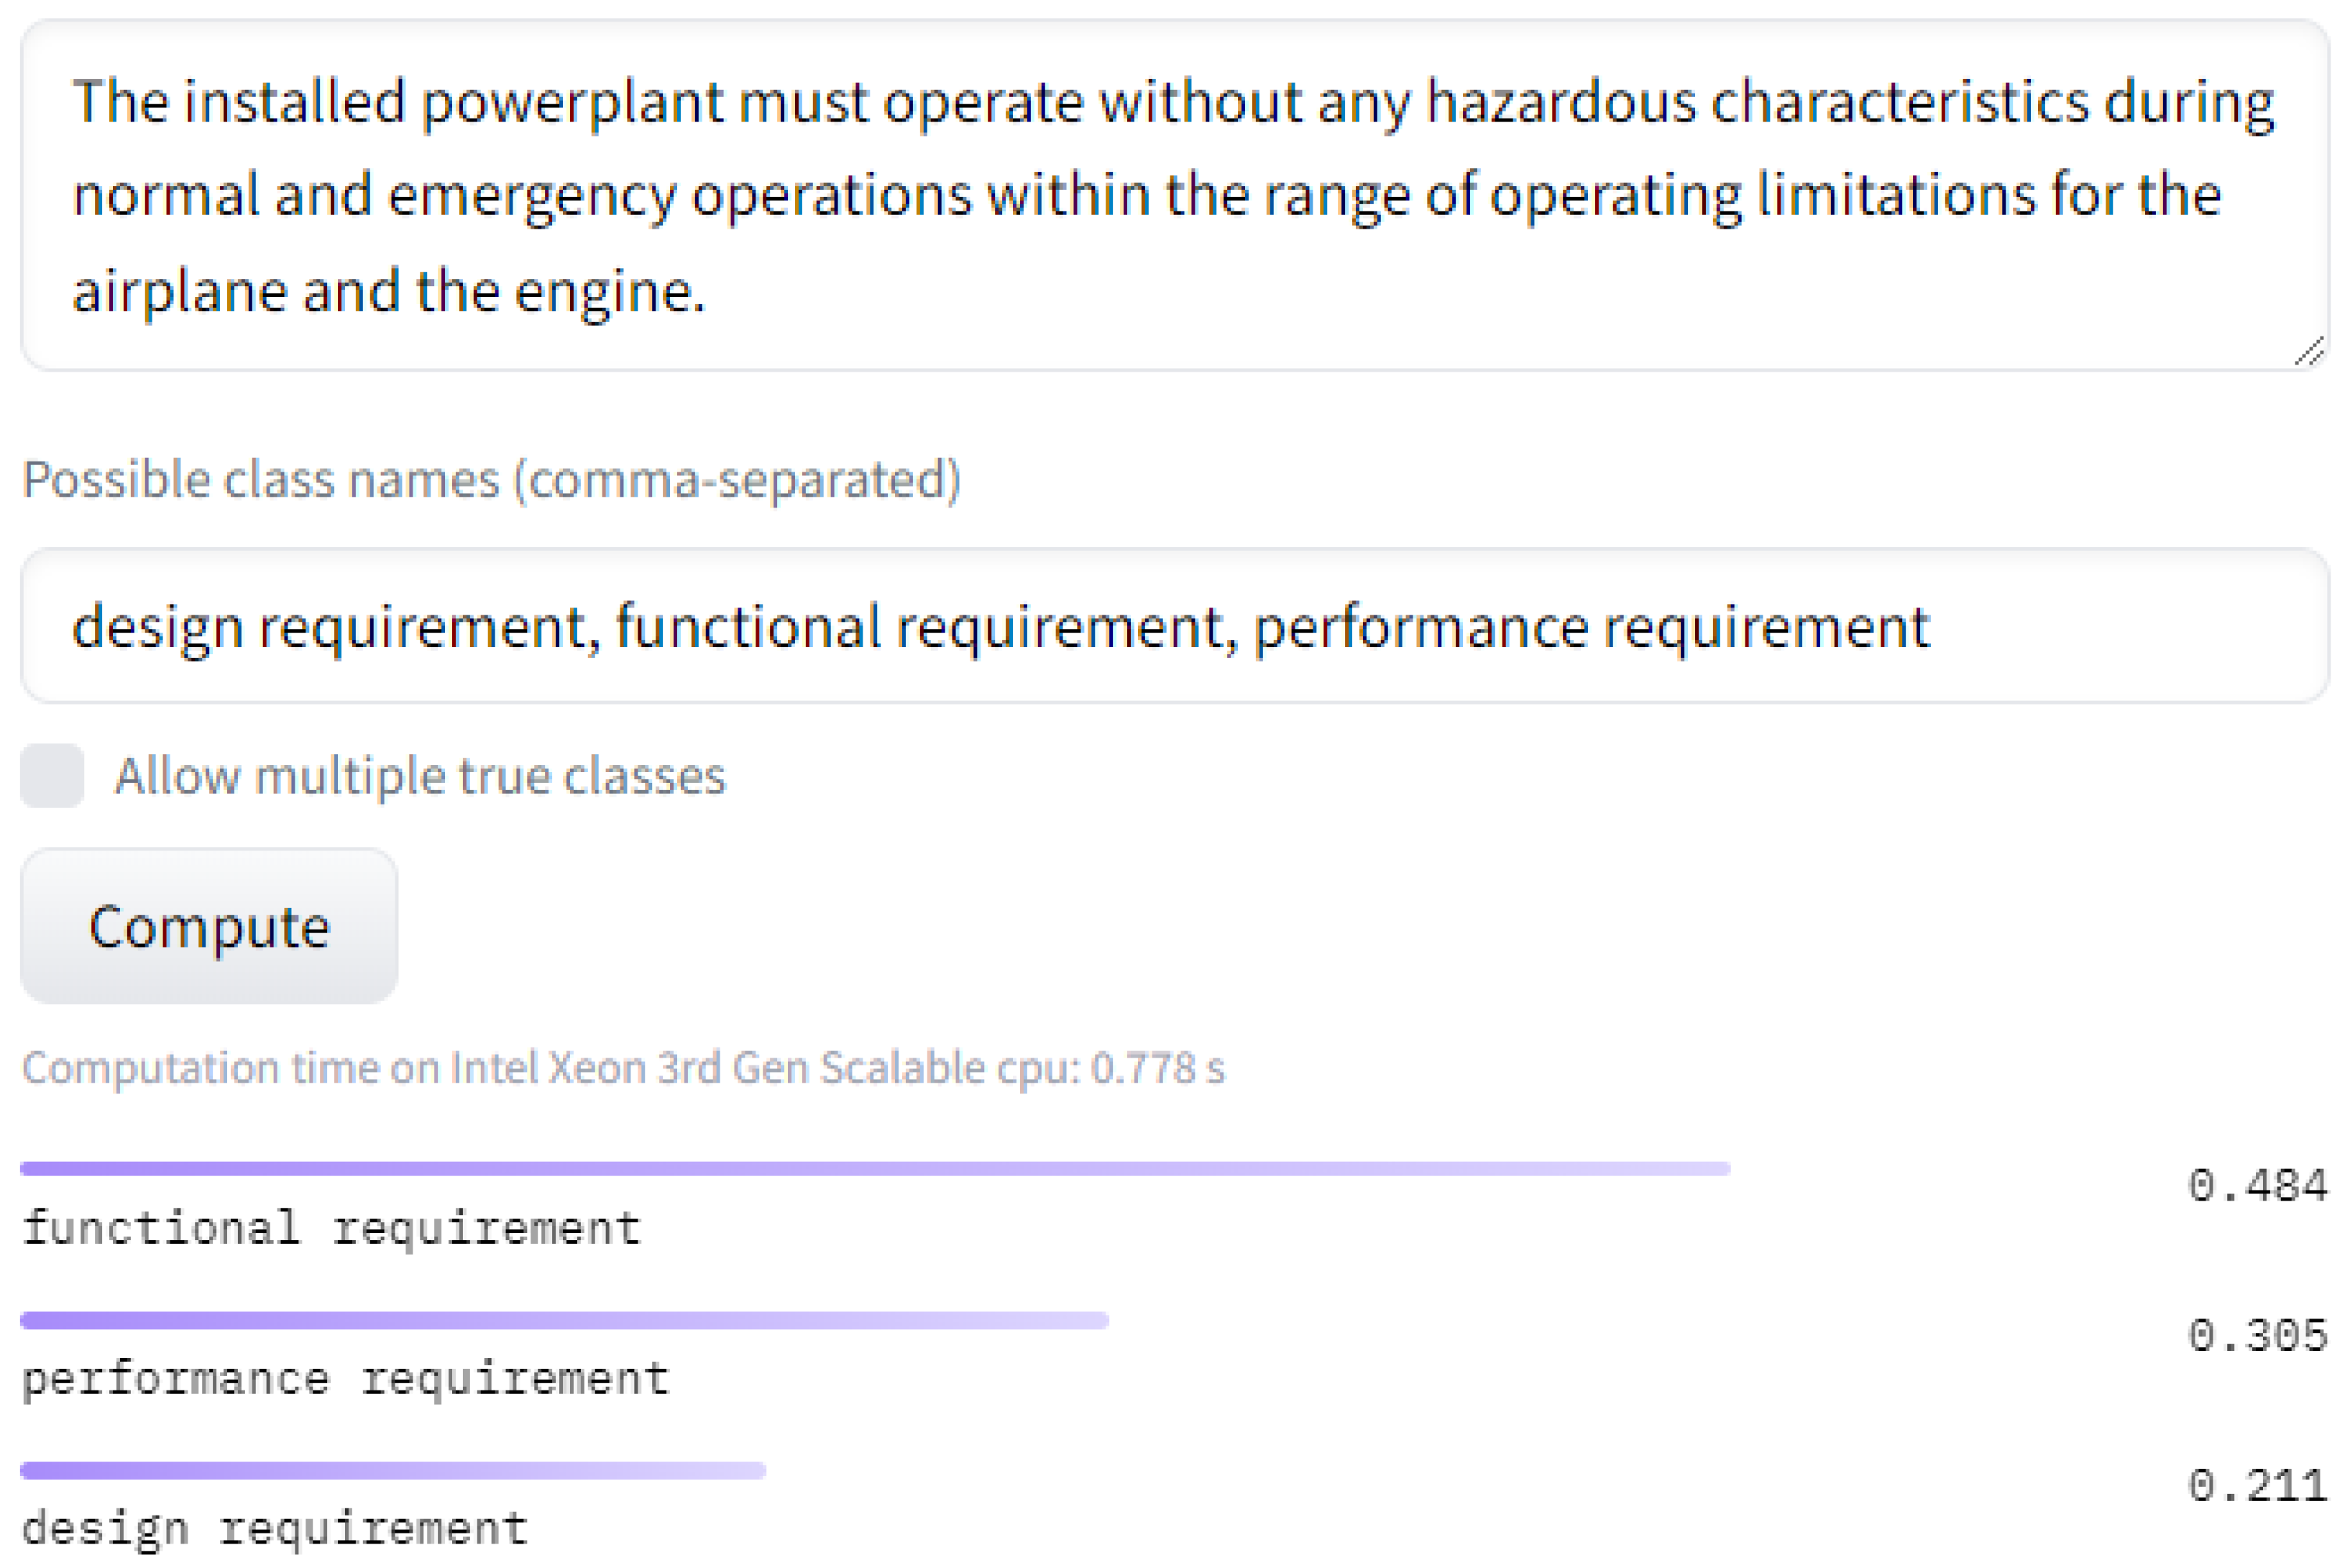Click the design requirement score bar
The width and height of the screenshot is (2350, 1568).
click(393, 1470)
